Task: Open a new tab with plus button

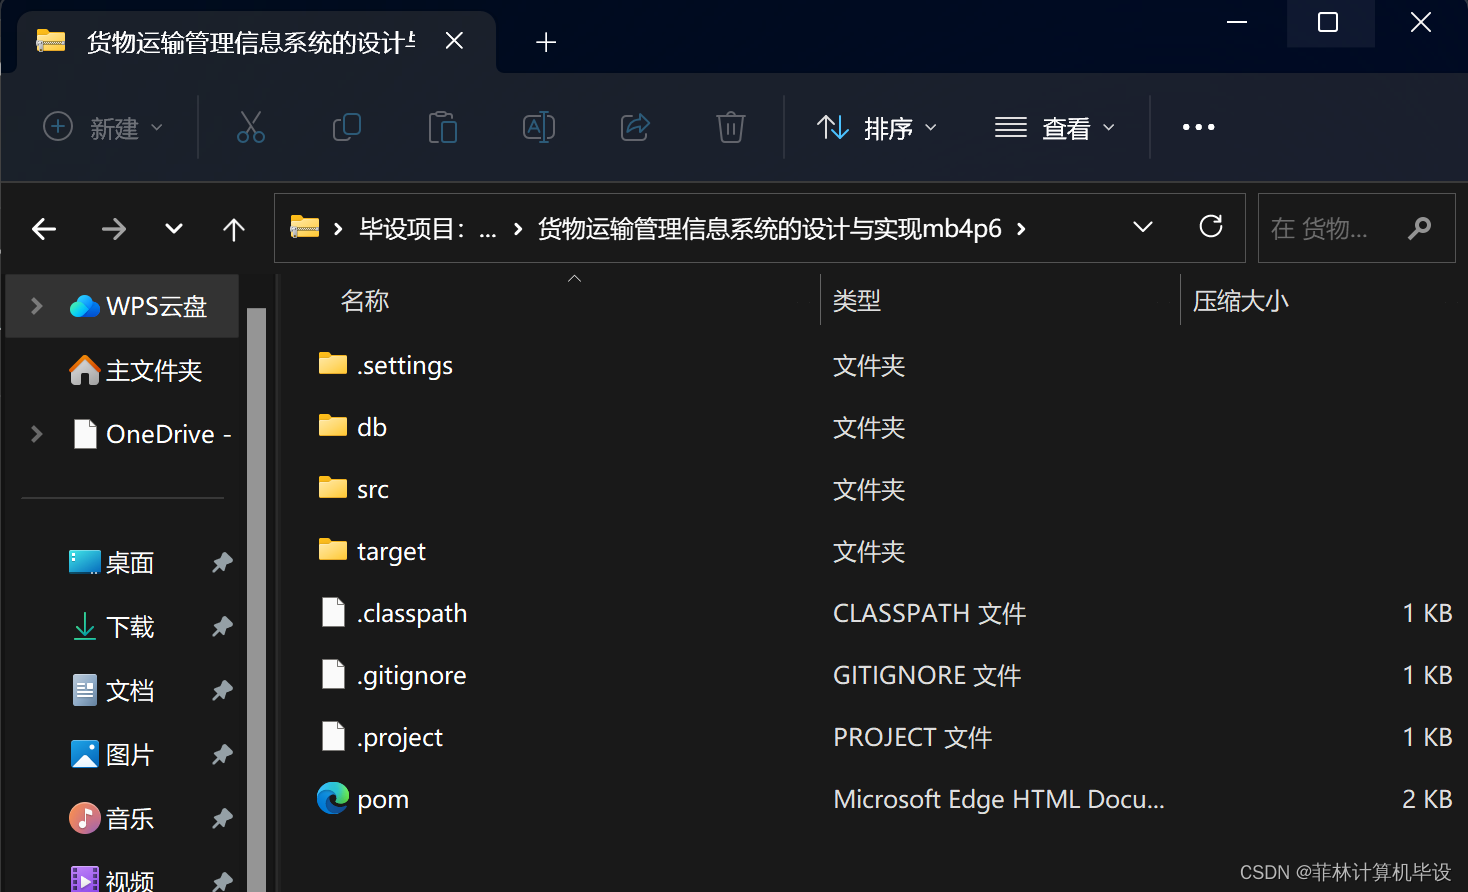Action: pos(545,42)
